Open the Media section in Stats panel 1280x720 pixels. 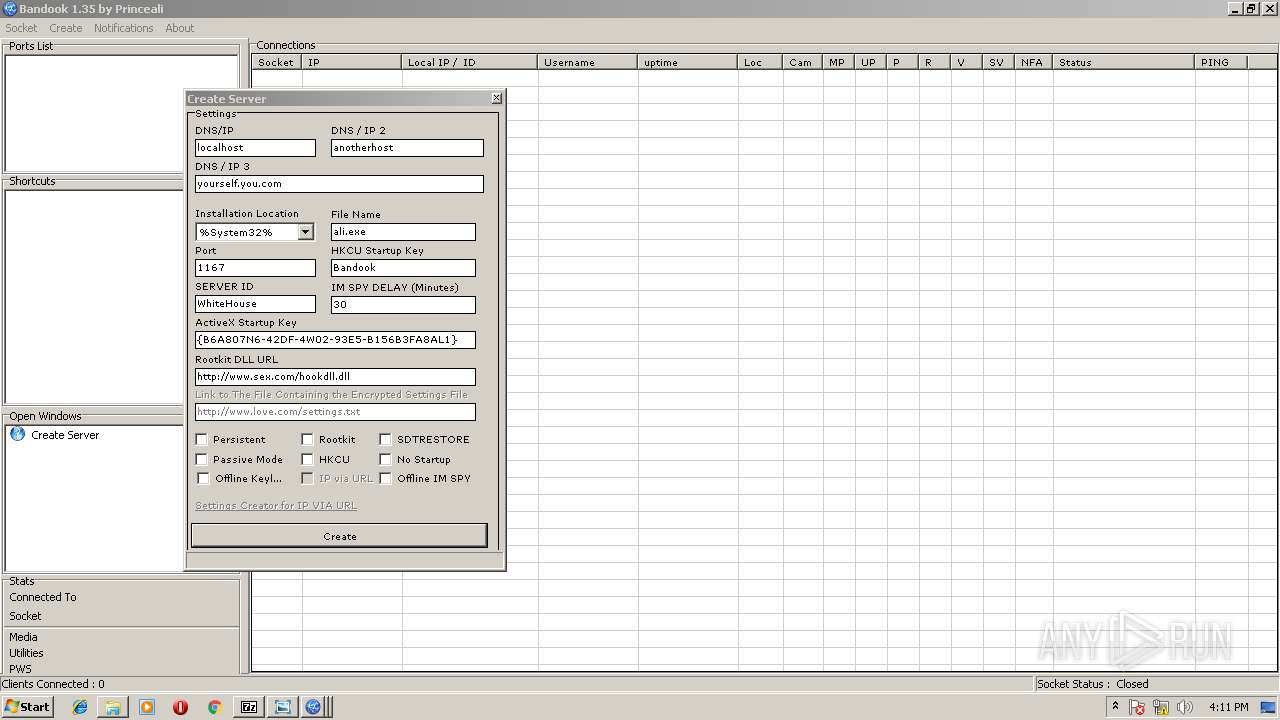click(x=24, y=637)
